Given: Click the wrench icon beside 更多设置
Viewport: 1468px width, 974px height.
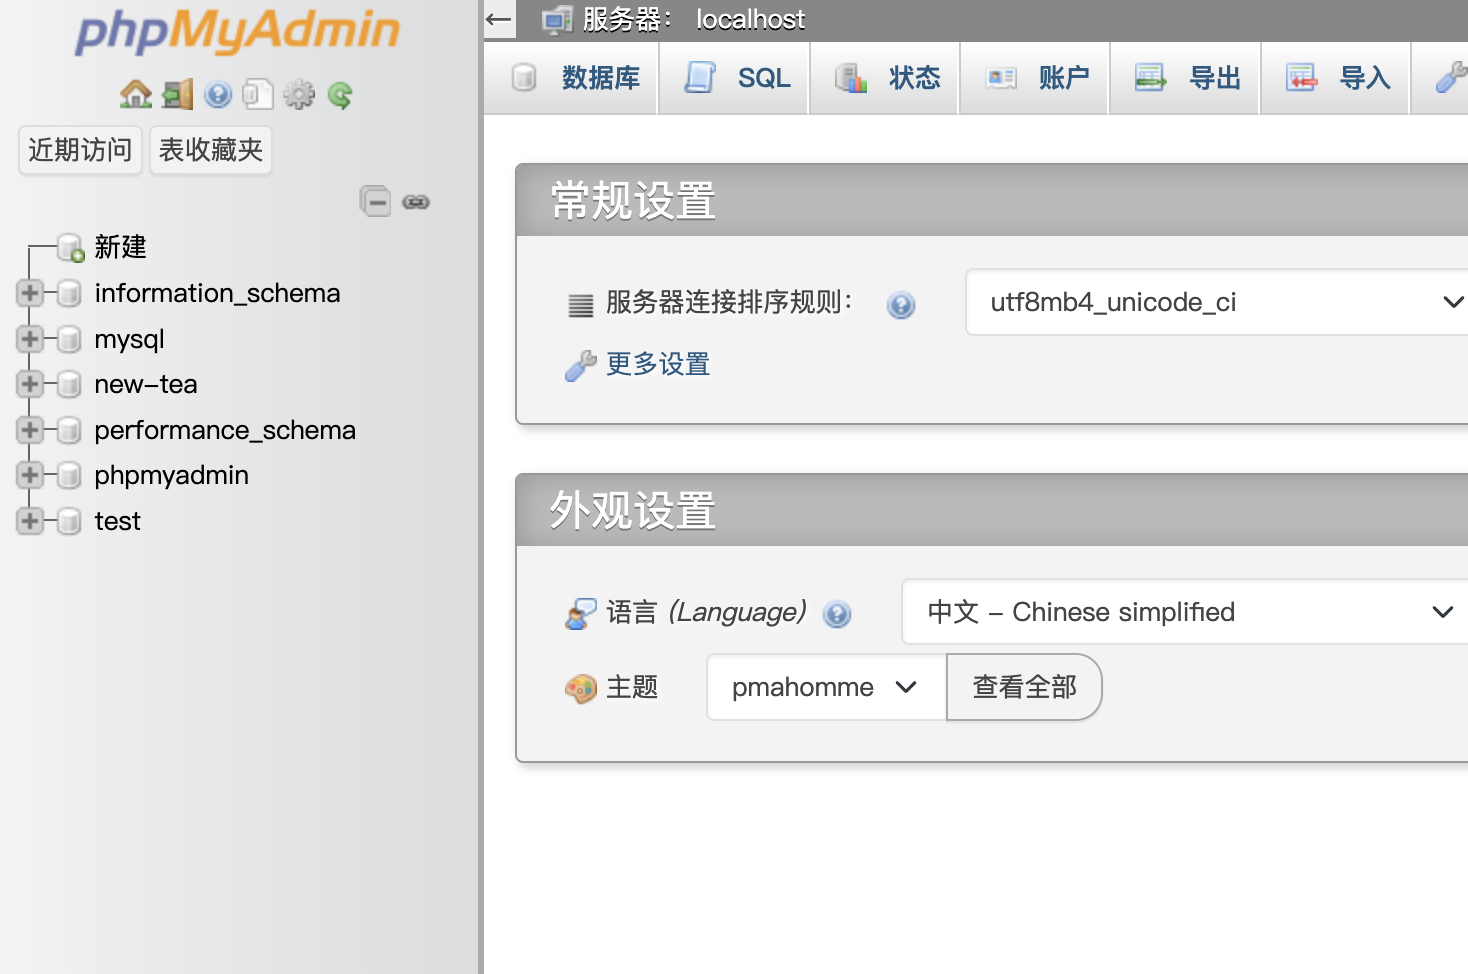Looking at the screenshot, I should [x=580, y=366].
